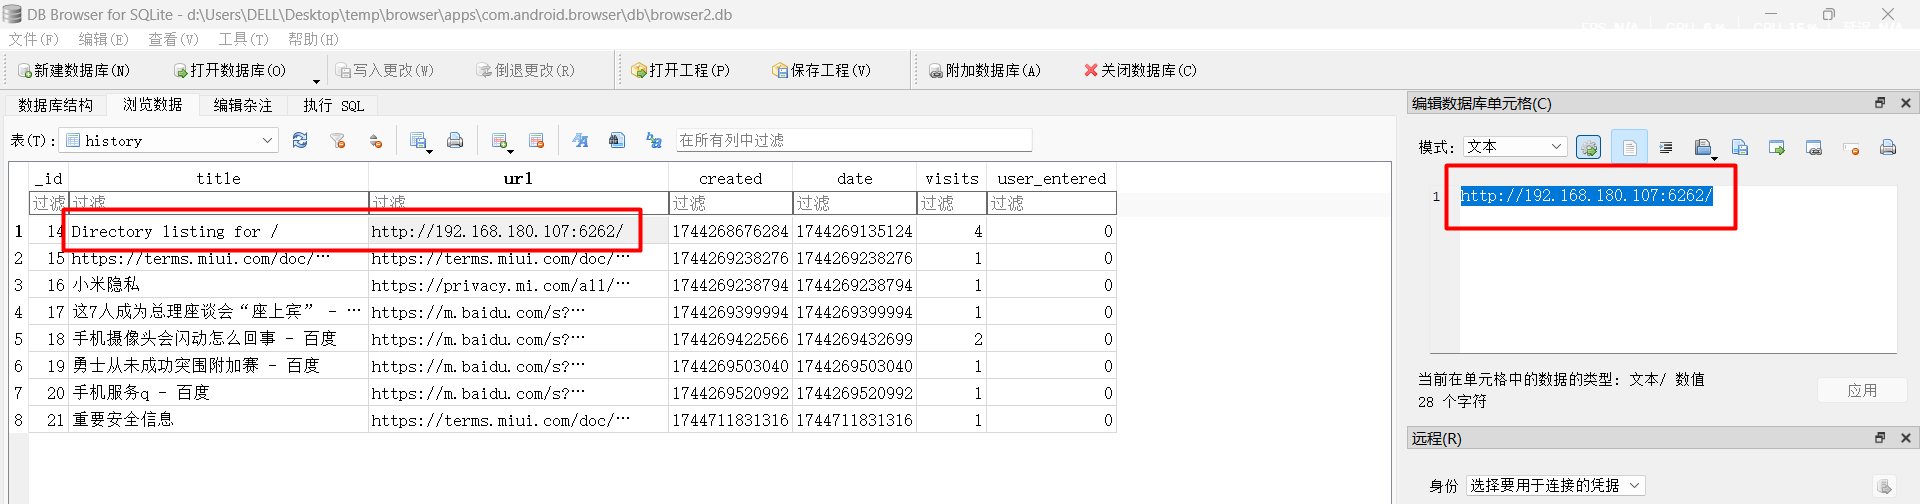
Task: Click the 打开数据库(O) button
Action: (230, 71)
